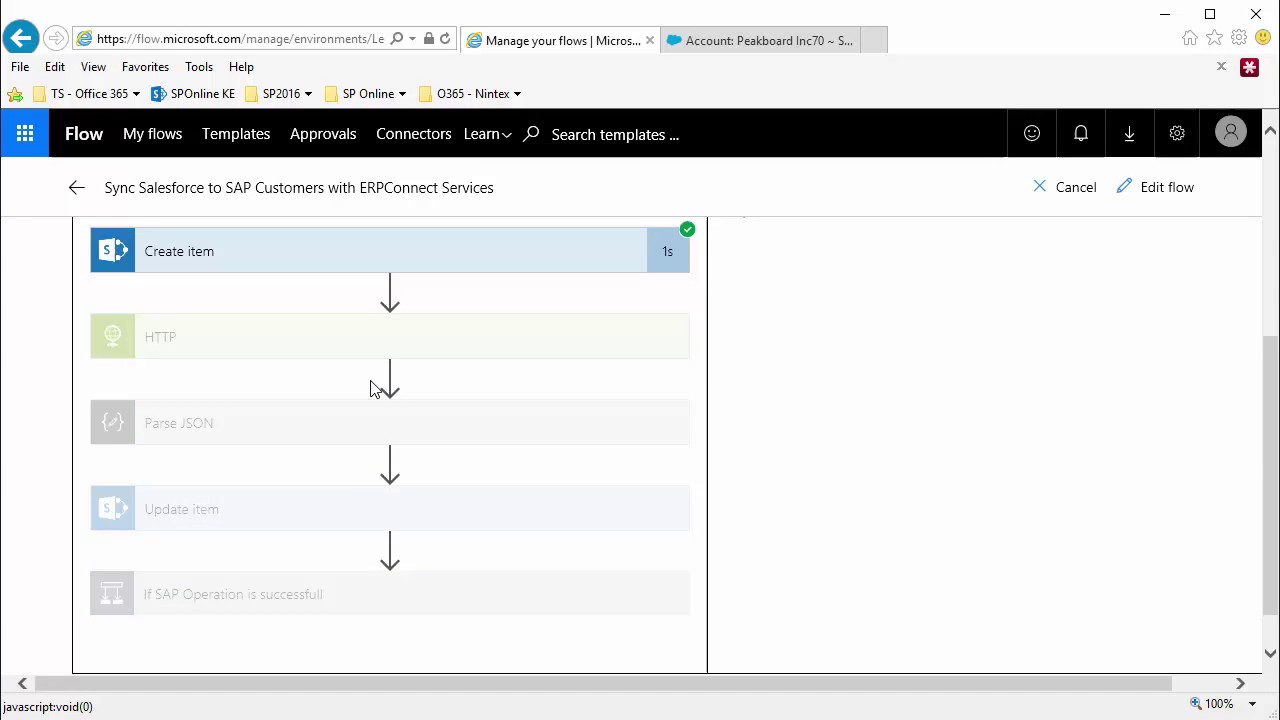Expand the O365 - Nintex favorites folder
1280x720 pixels.
(x=470, y=94)
